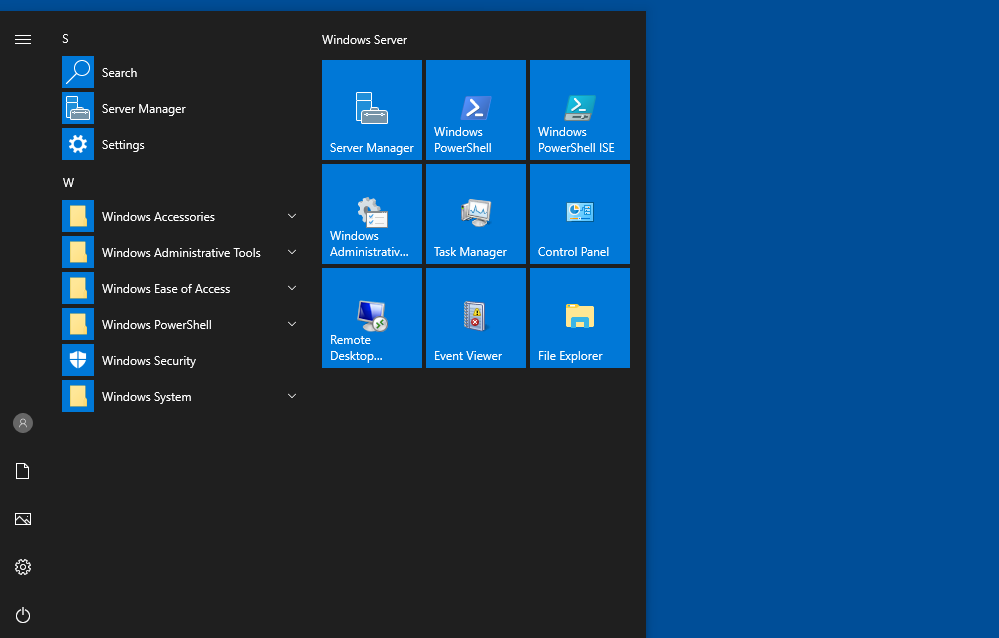Launch the Windows PowerShell tile
999x638 pixels.
click(475, 110)
